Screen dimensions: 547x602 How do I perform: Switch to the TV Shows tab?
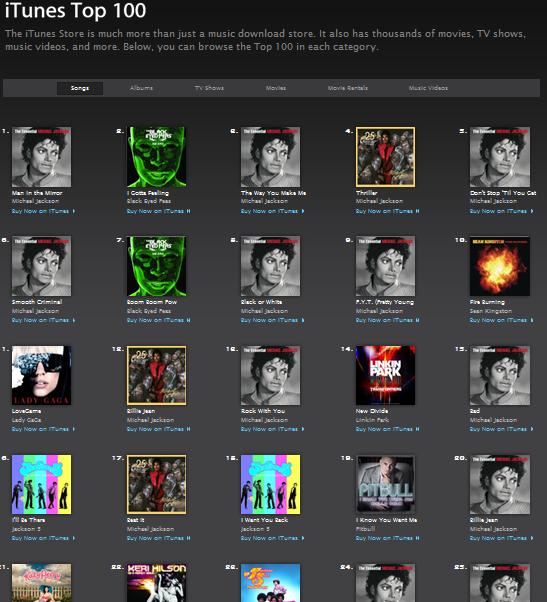point(209,88)
